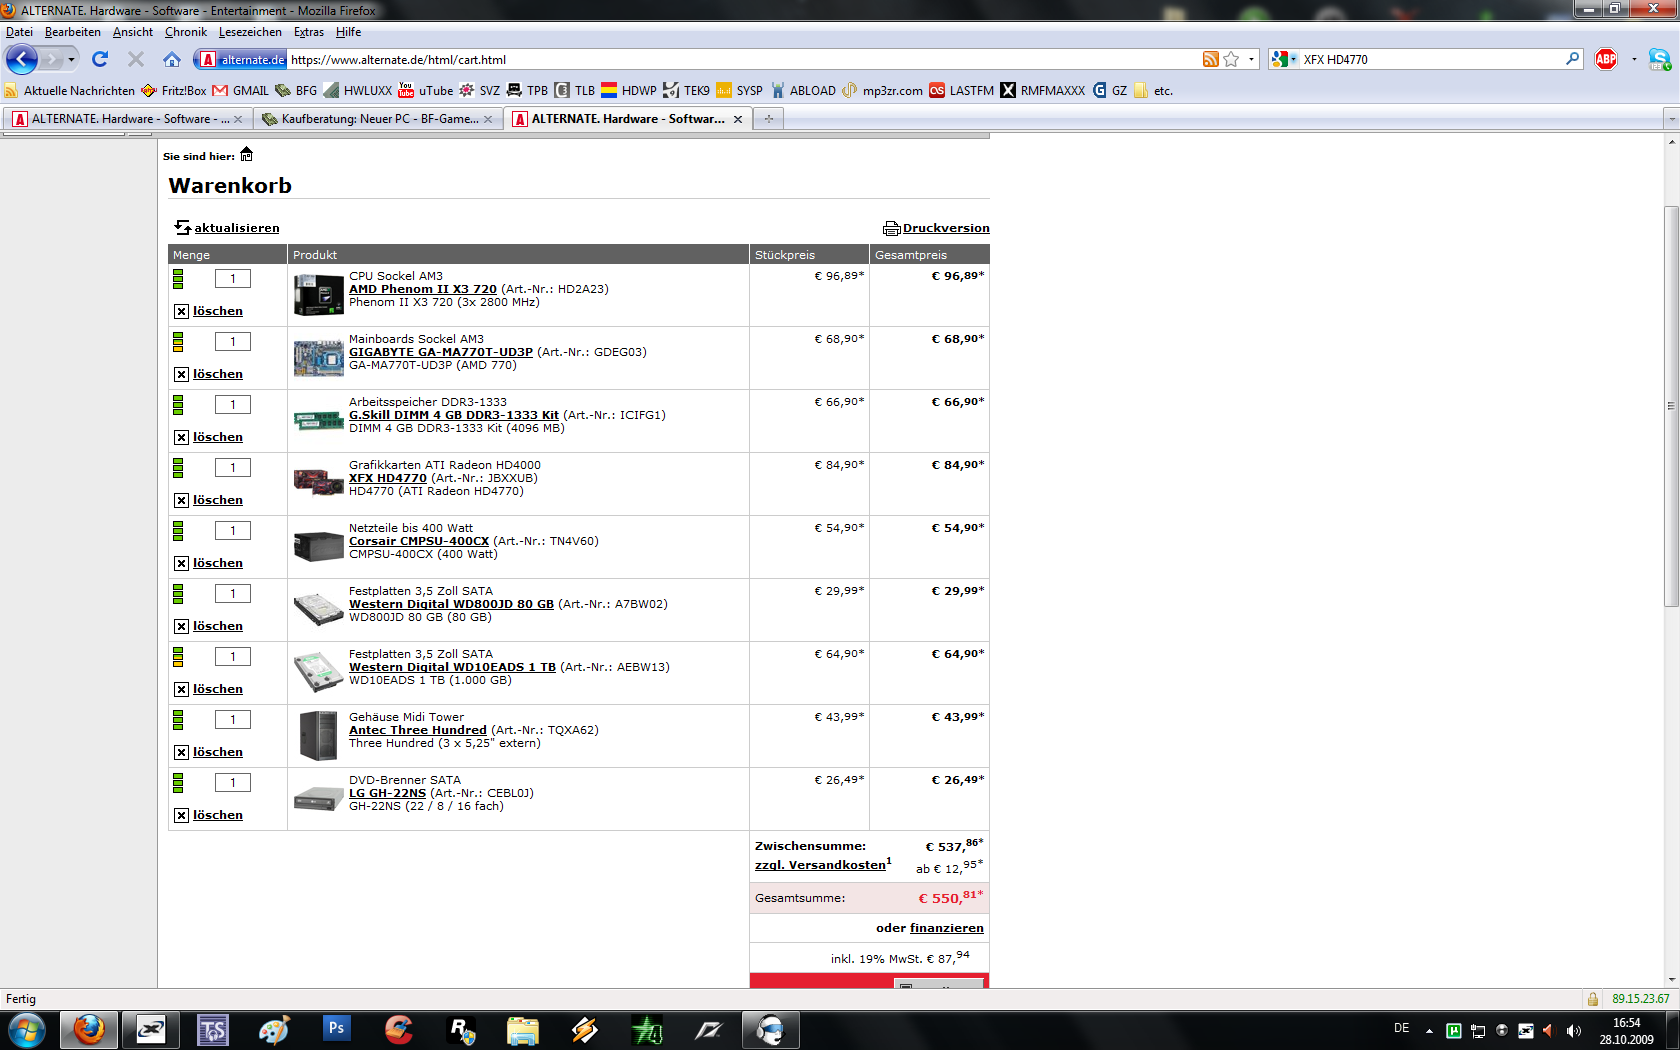Viewport: 1680px width, 1050px height.
Task: Click X delete box for AMD Phenom II
Action: pos(181,311)
